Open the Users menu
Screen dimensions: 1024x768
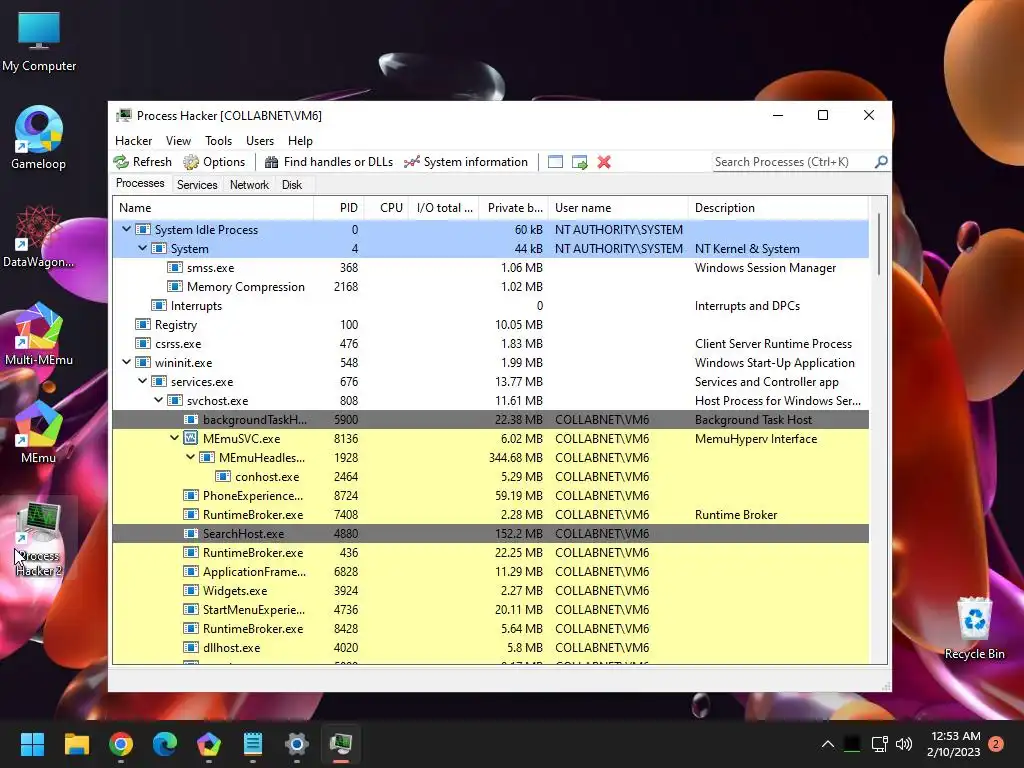click(260, 141)
